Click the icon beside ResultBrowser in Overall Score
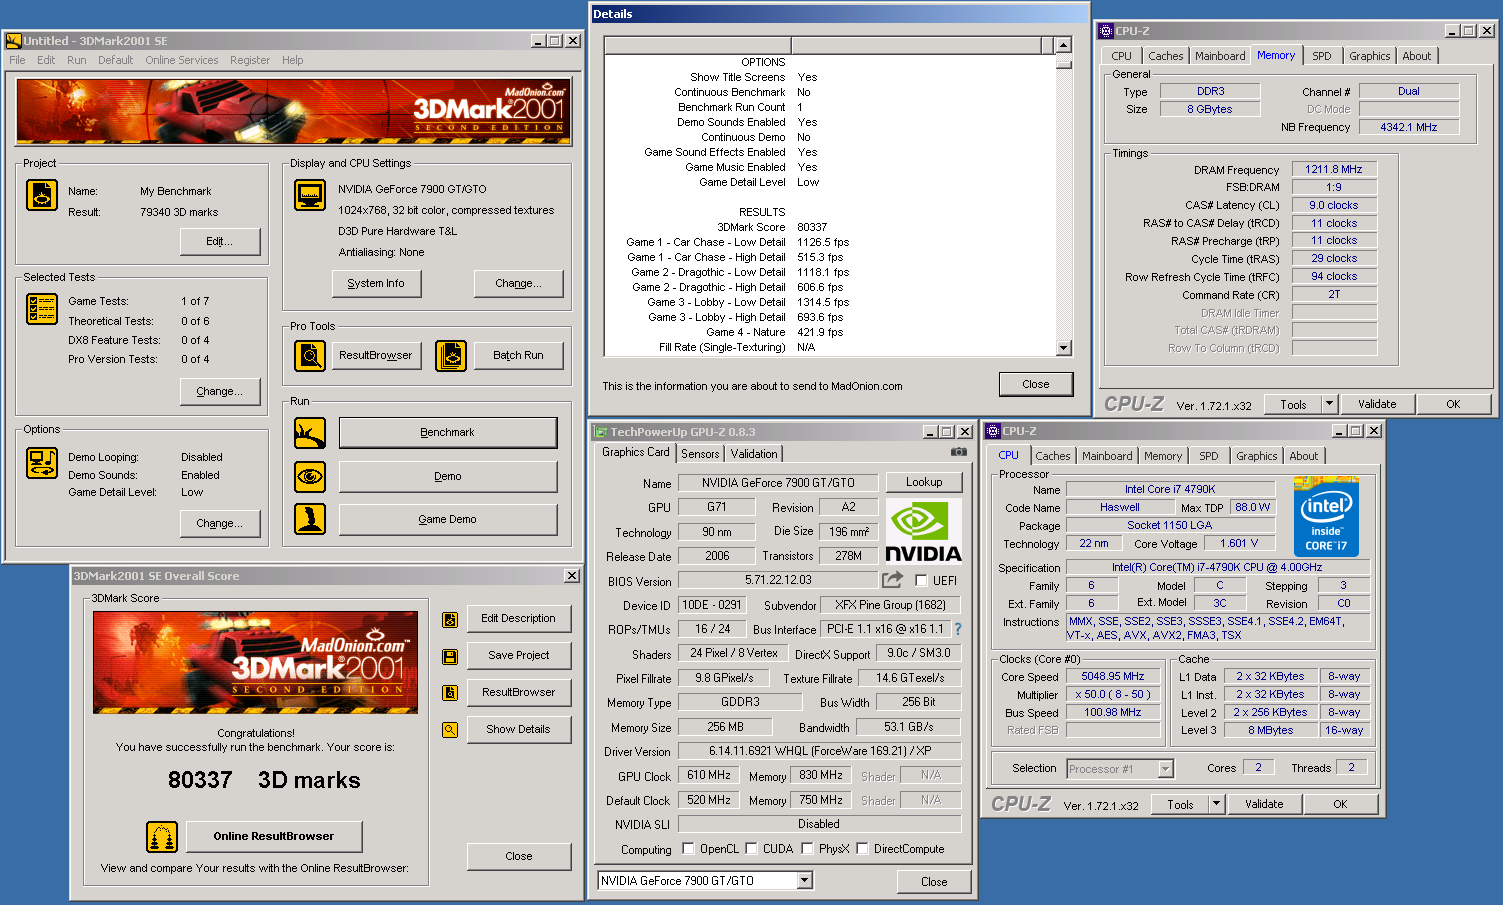The width and height of the screenshot is (1503, 905). pos(450,693)
